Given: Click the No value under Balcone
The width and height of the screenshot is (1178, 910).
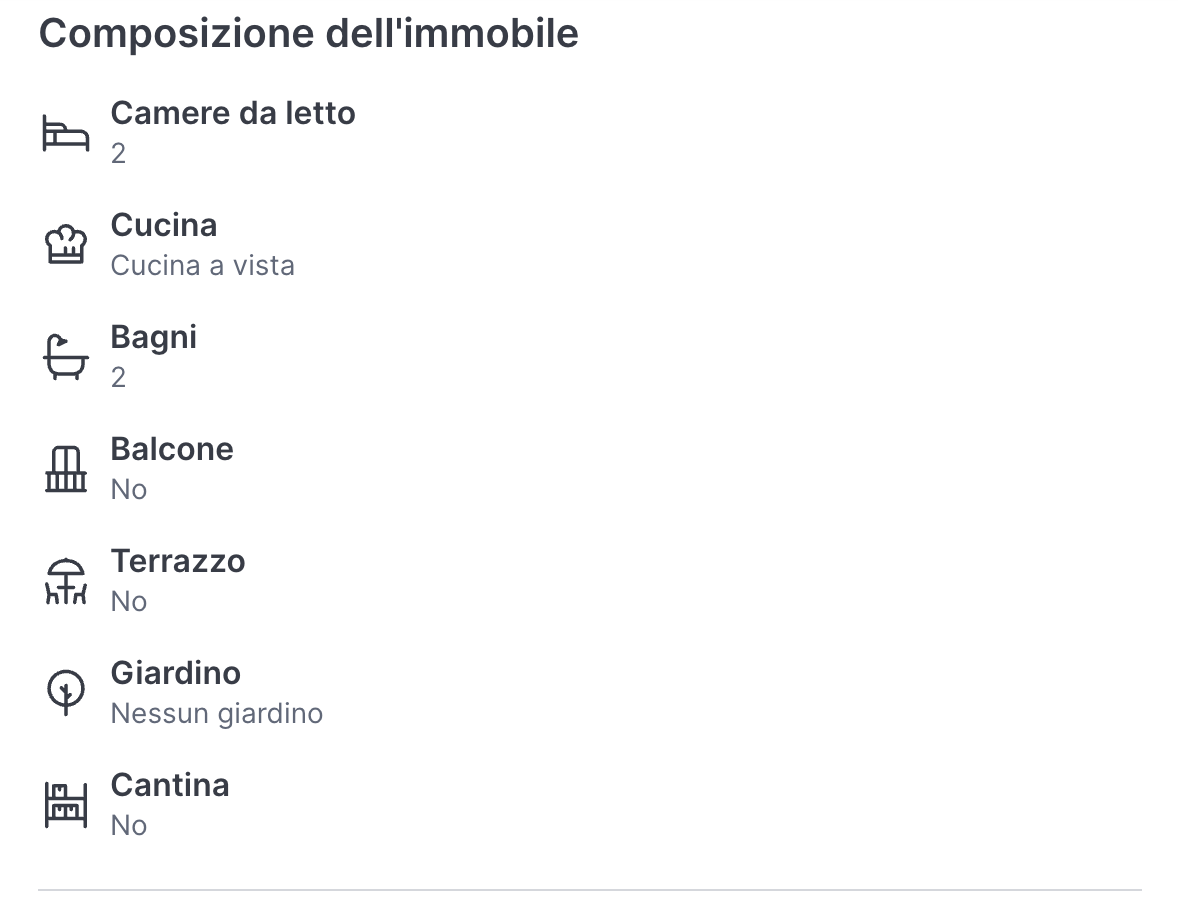Looking at the screenshot, I should [129, 490].
